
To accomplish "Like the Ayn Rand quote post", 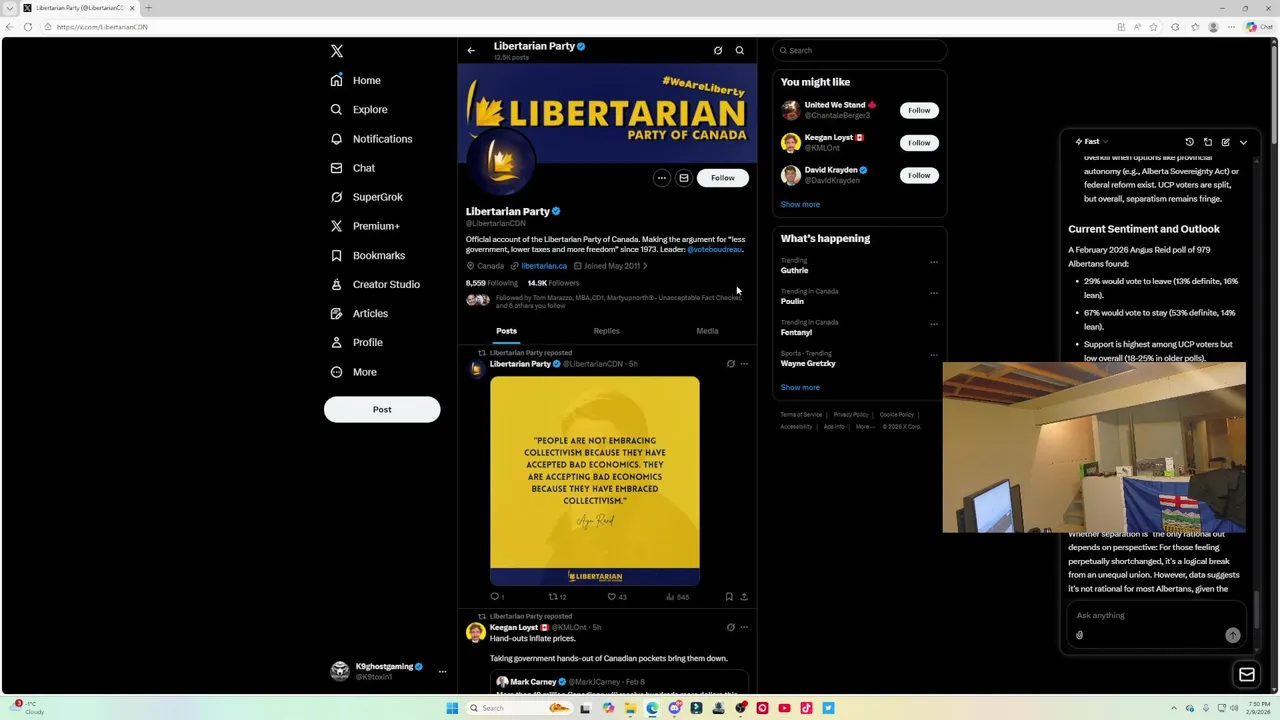I will click(x=612, y=597).
